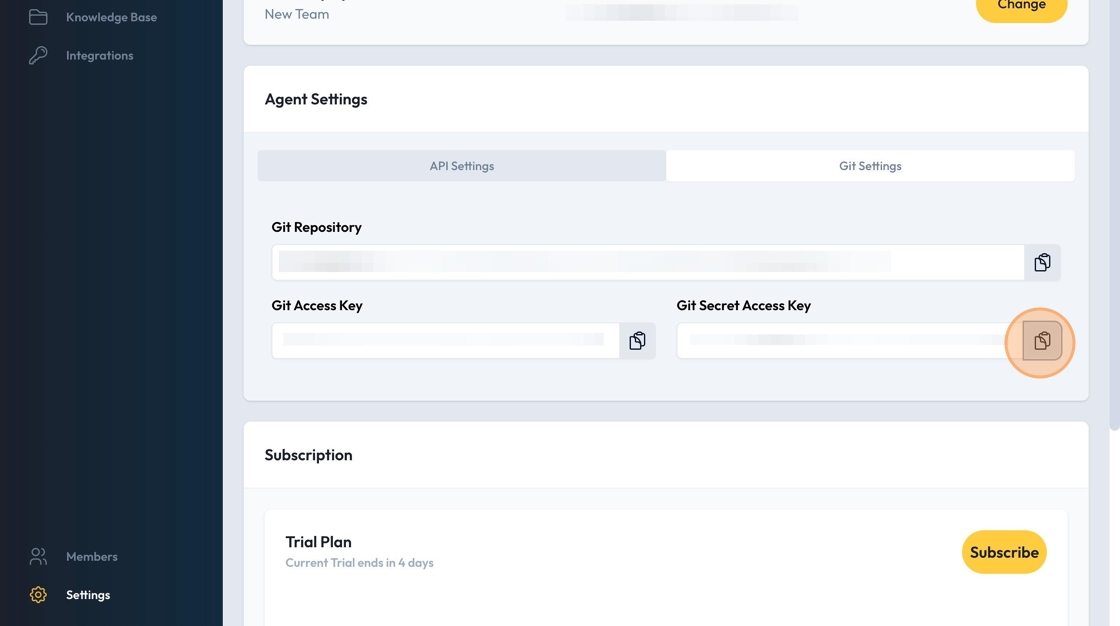Click the Trial Plan heading text
This screenshot has height=626, width=1120.
point(318,542)
